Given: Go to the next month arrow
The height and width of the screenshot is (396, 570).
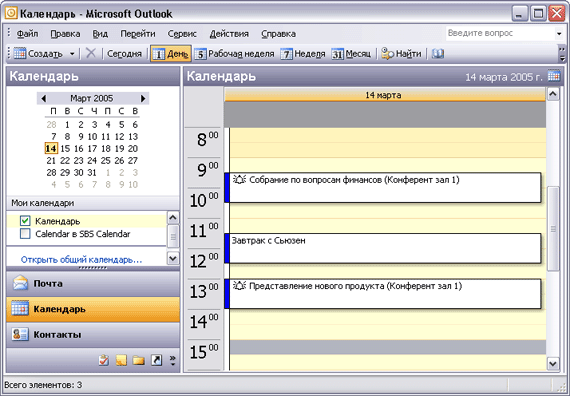Looking at the screenshot, I should click(x=143, y=98).
